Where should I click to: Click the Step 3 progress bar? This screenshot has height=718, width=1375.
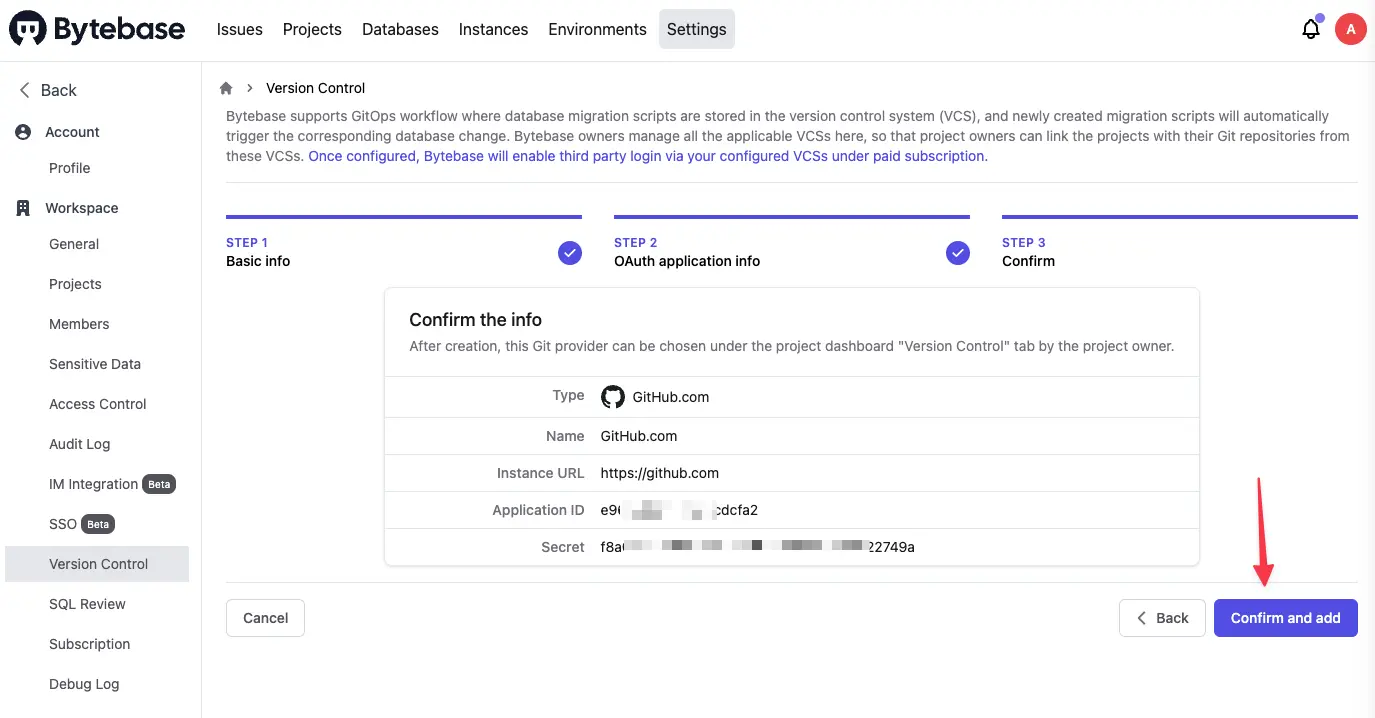[x=1180, y=216]
